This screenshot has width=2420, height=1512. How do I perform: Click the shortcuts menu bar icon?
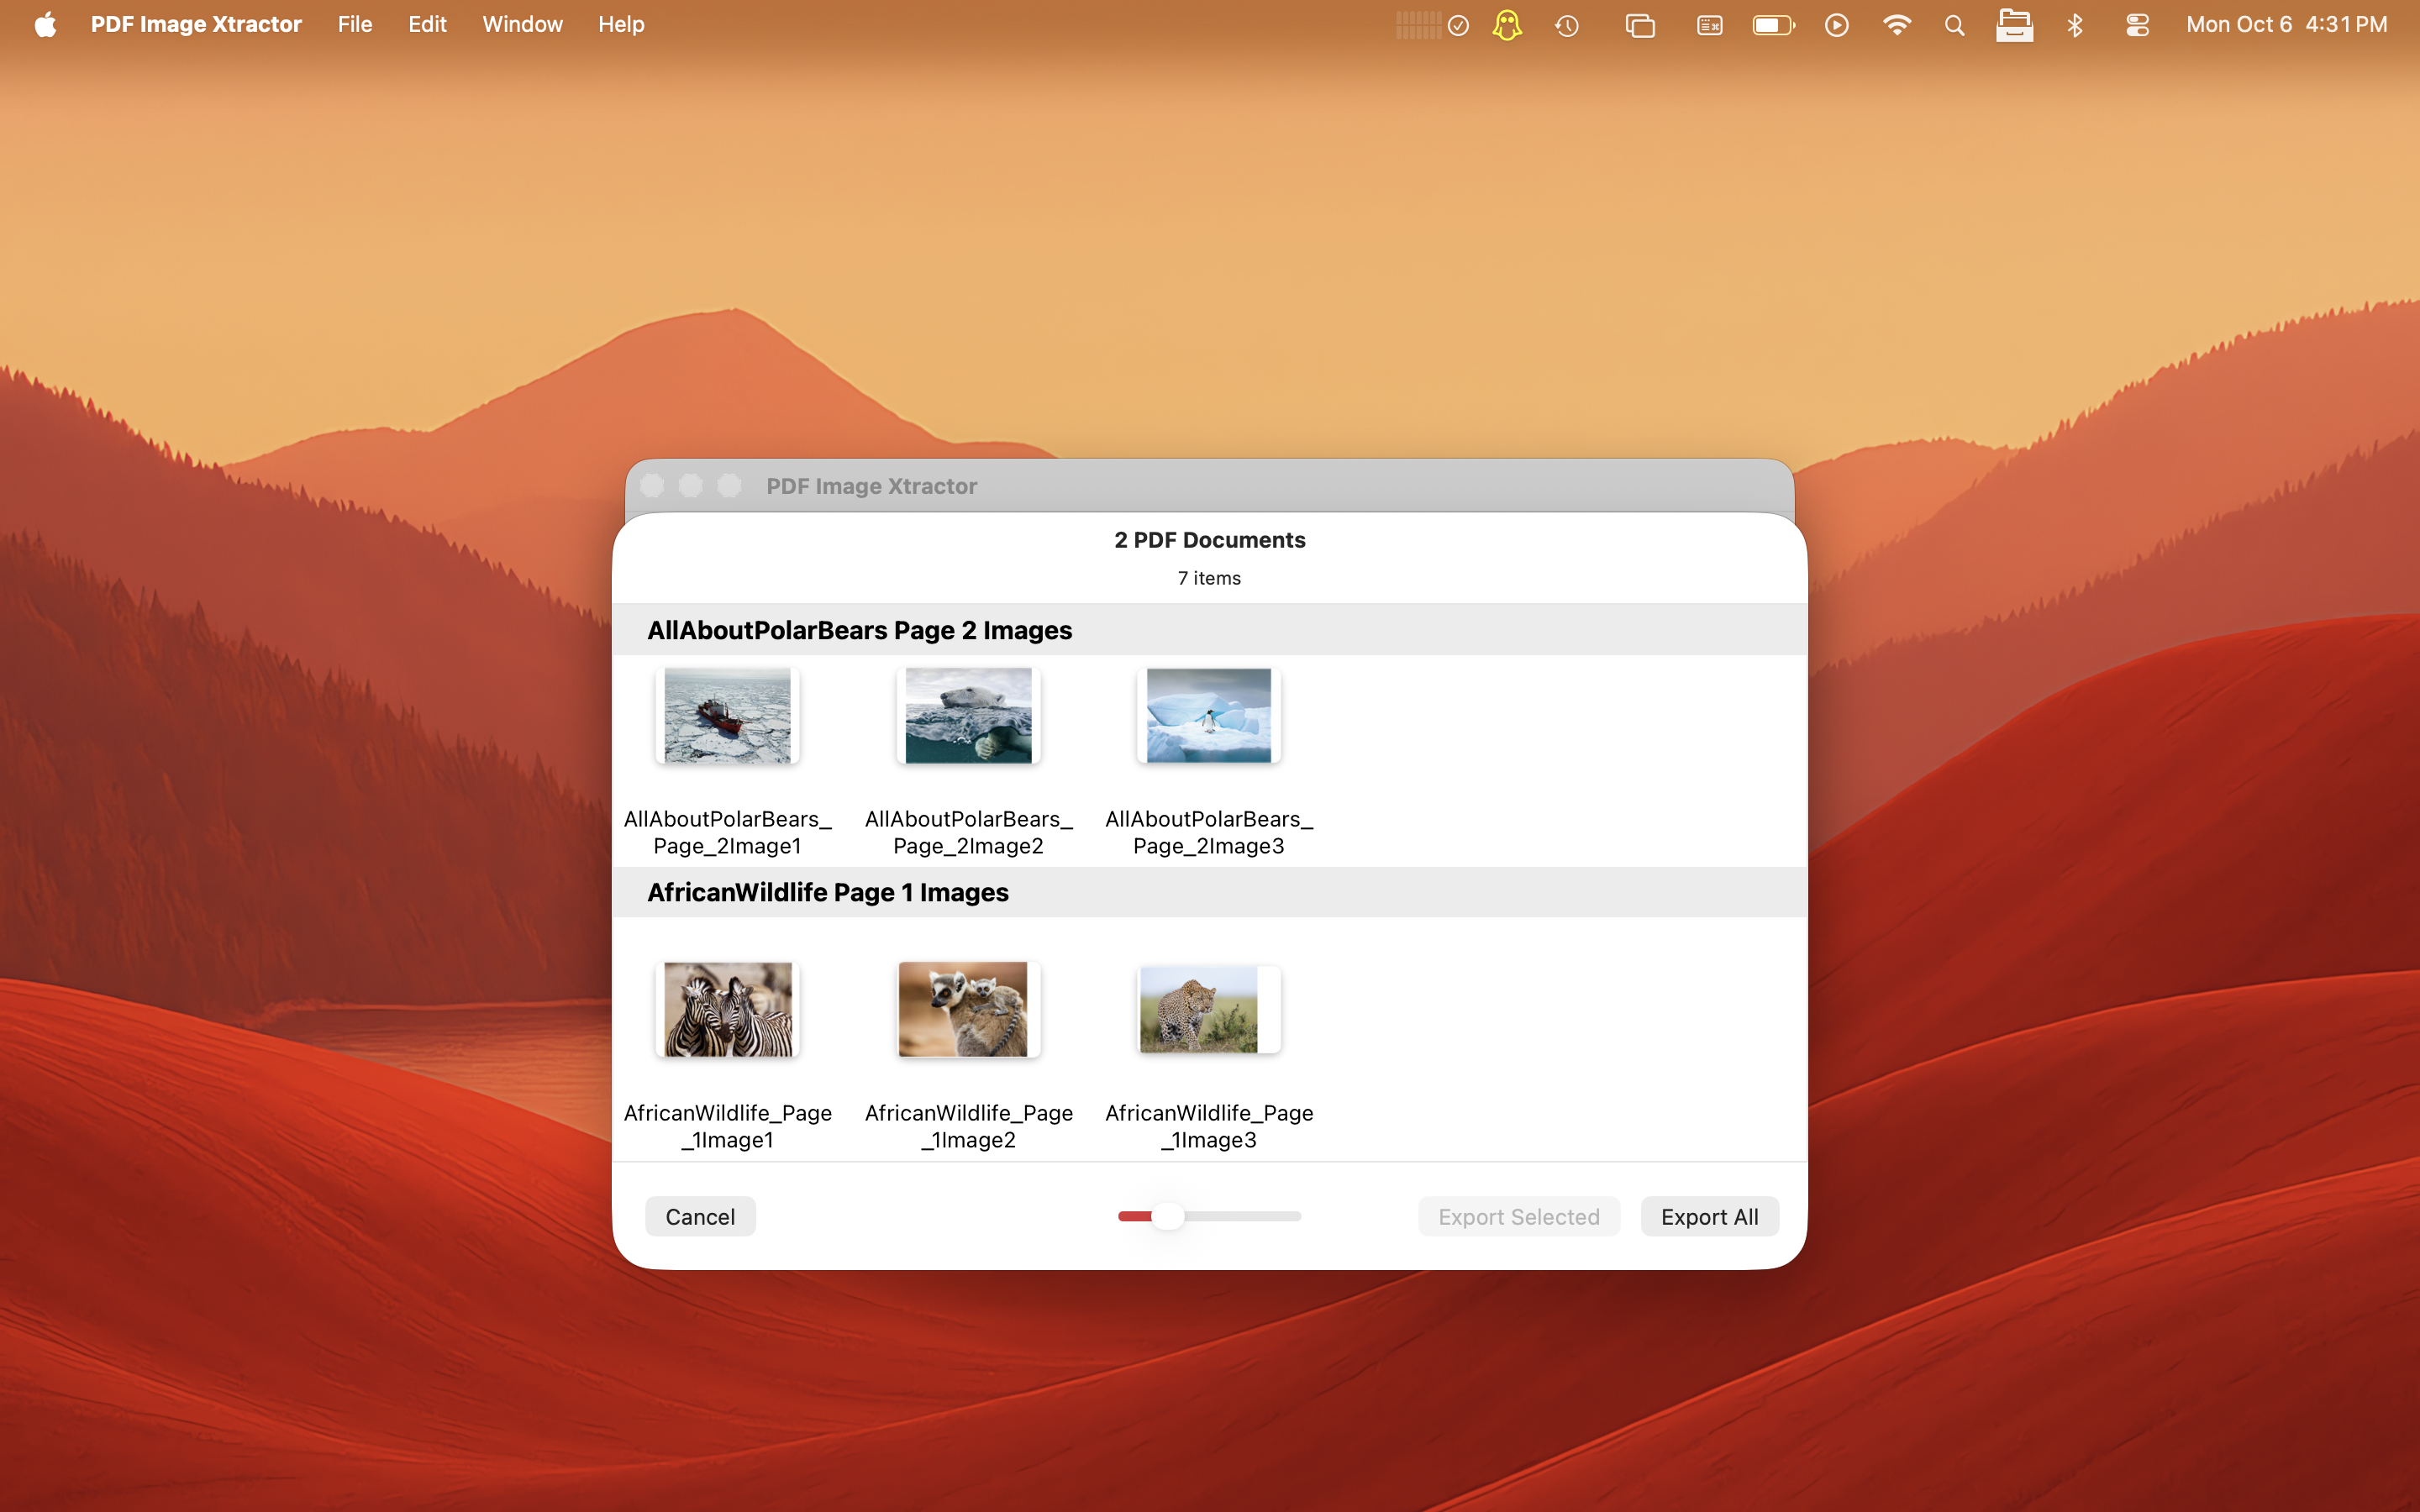1709,24
